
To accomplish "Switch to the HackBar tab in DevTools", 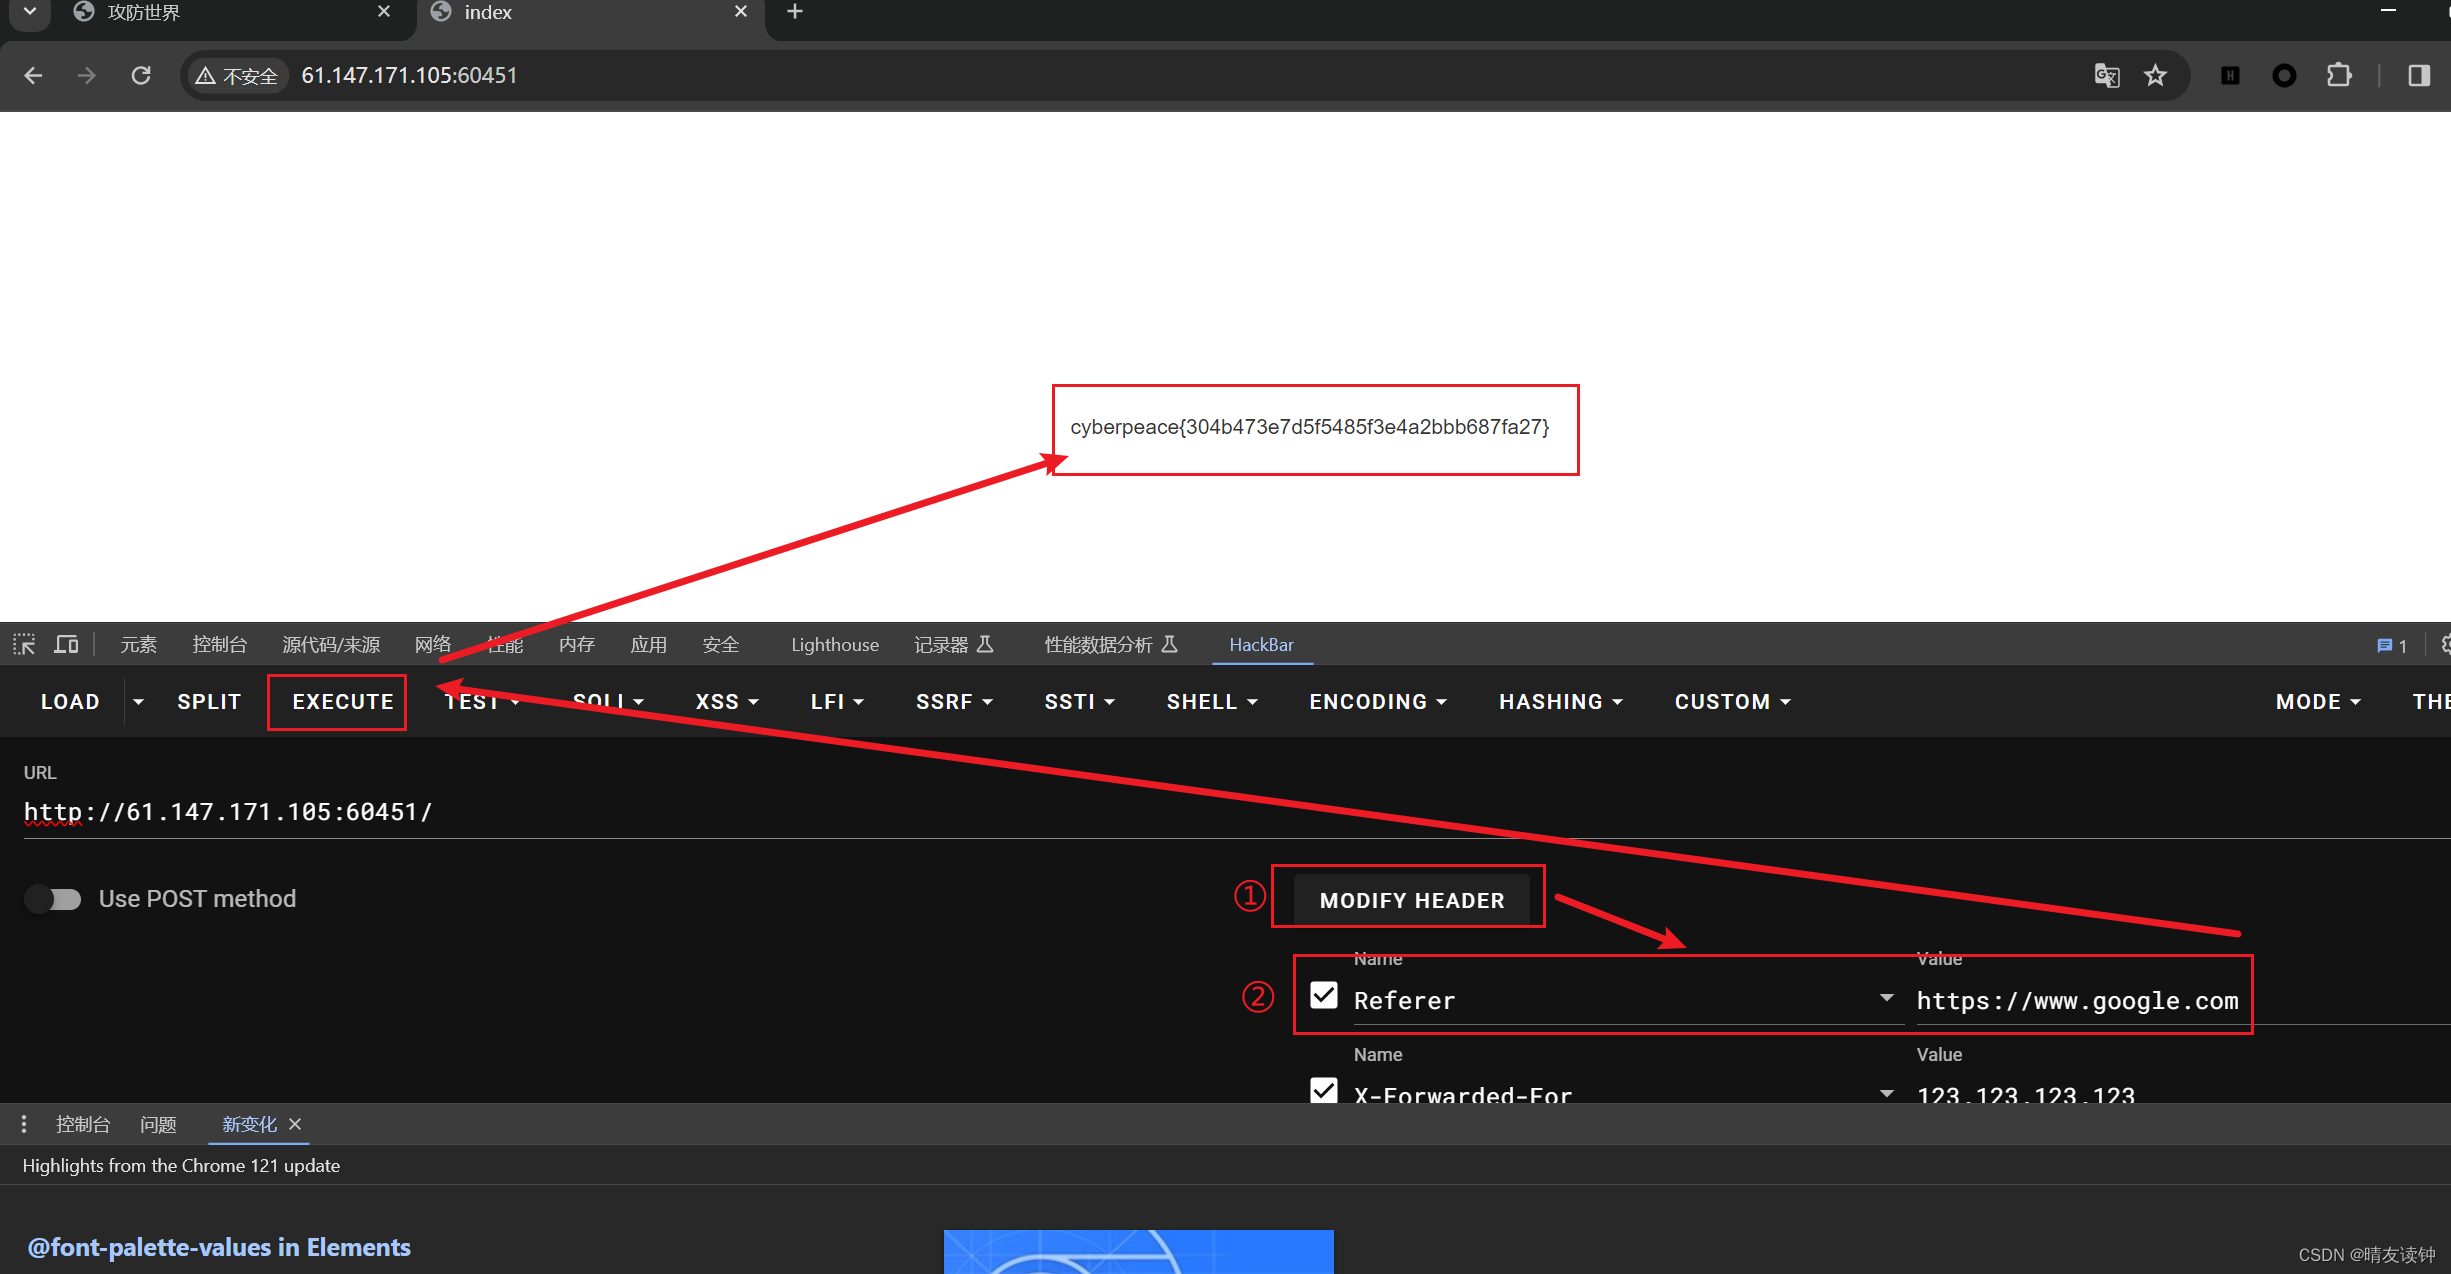I will (x=1261, y=645).
